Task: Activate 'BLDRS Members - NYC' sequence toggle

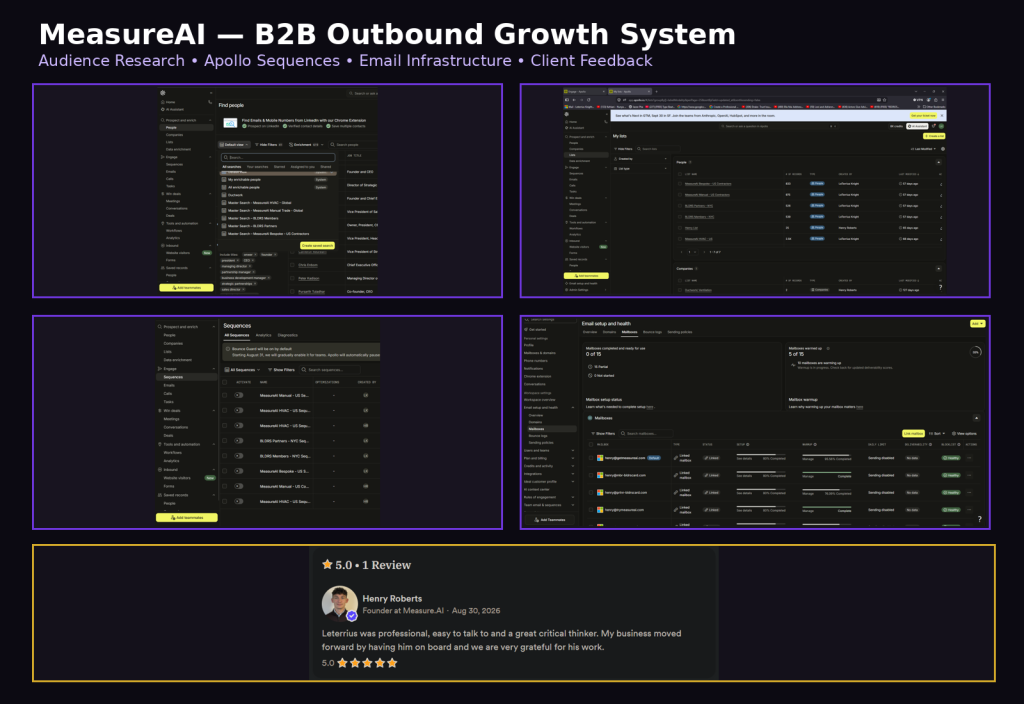Action: (x=239, y=456)
